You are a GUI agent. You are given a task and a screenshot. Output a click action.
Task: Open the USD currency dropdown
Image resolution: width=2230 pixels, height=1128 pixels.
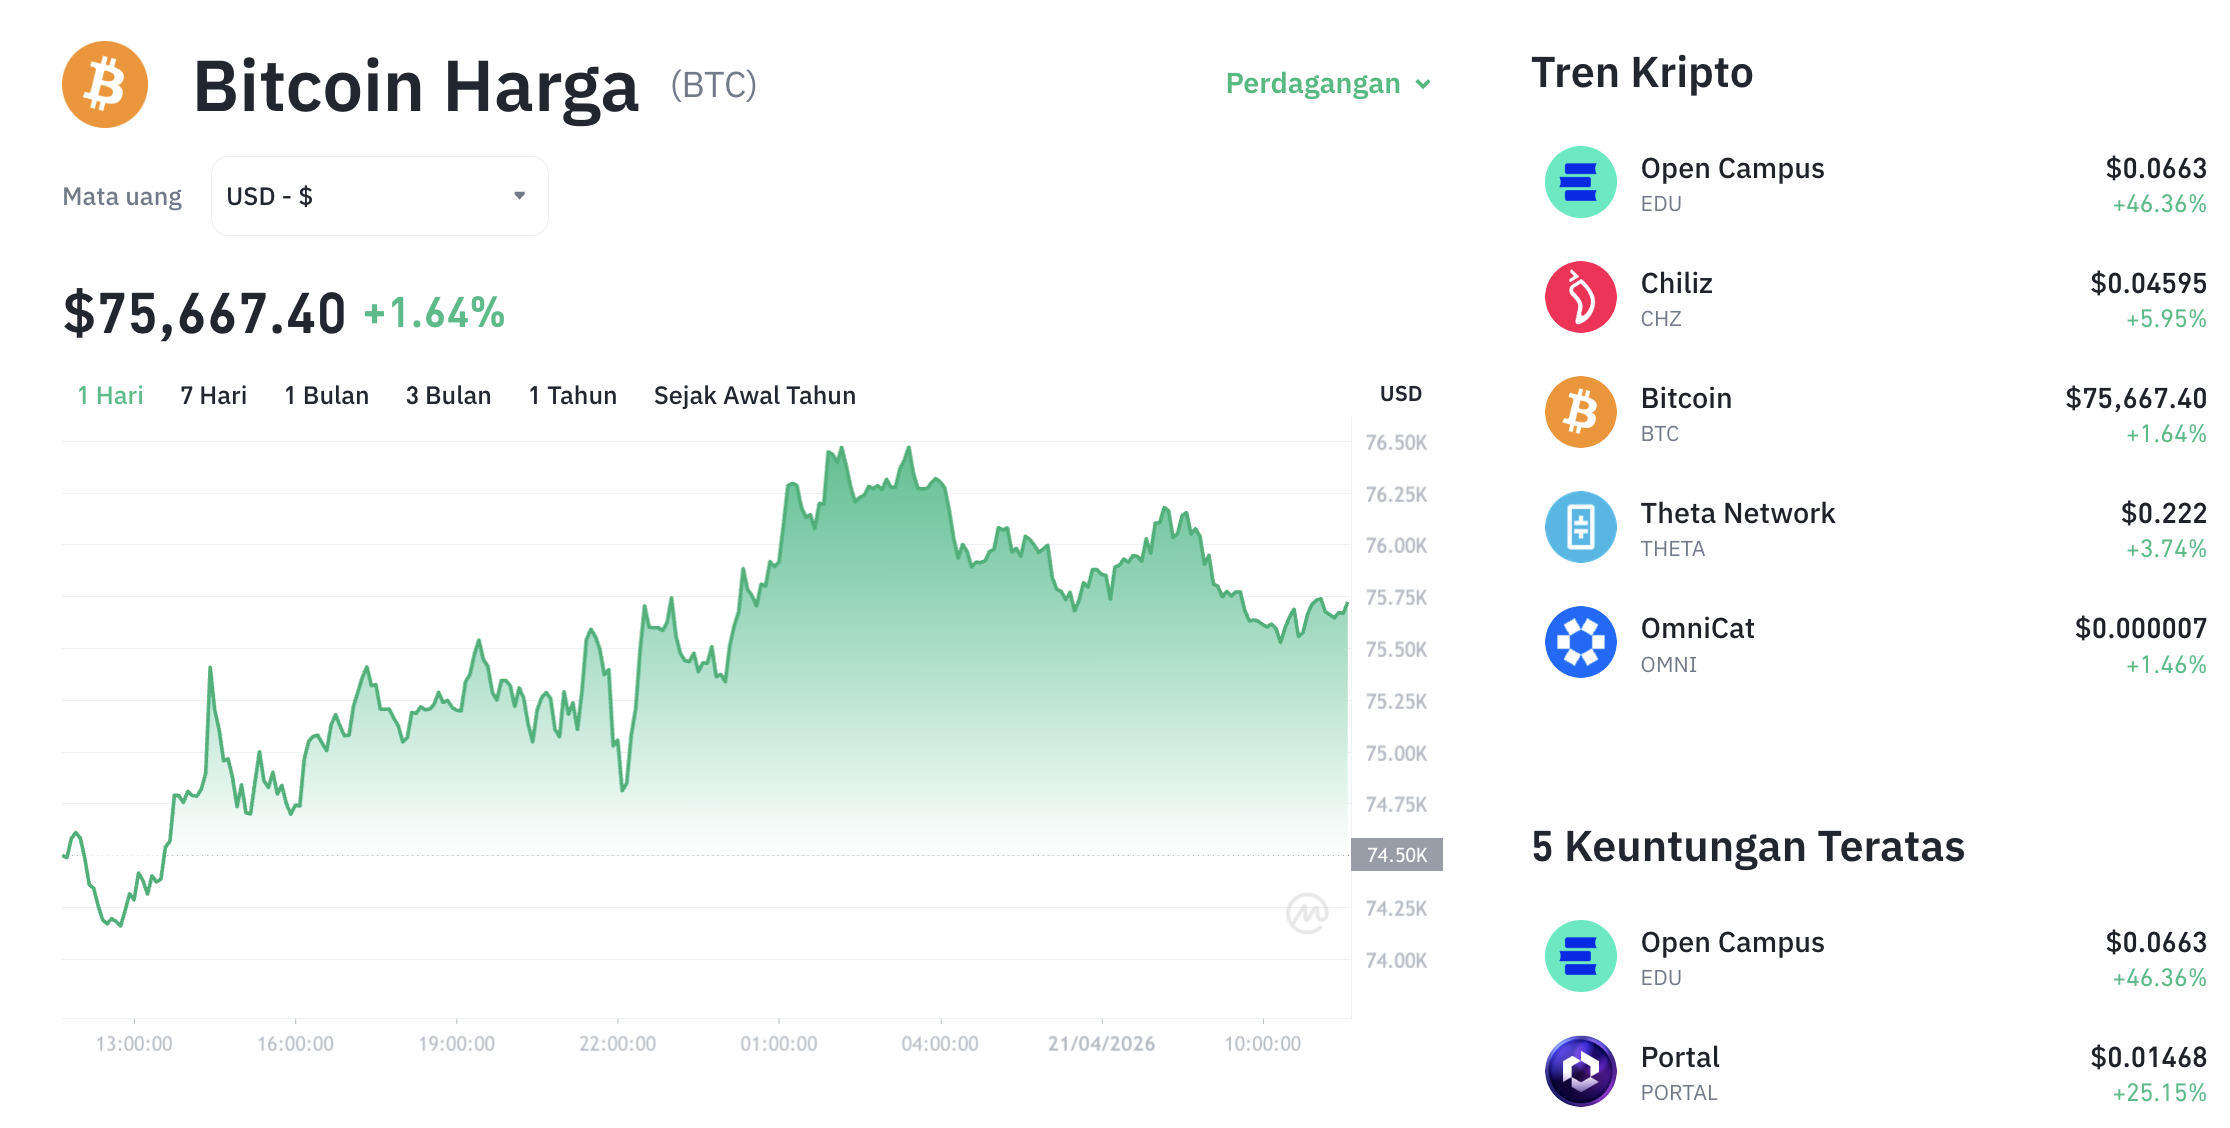coord(379,195)
